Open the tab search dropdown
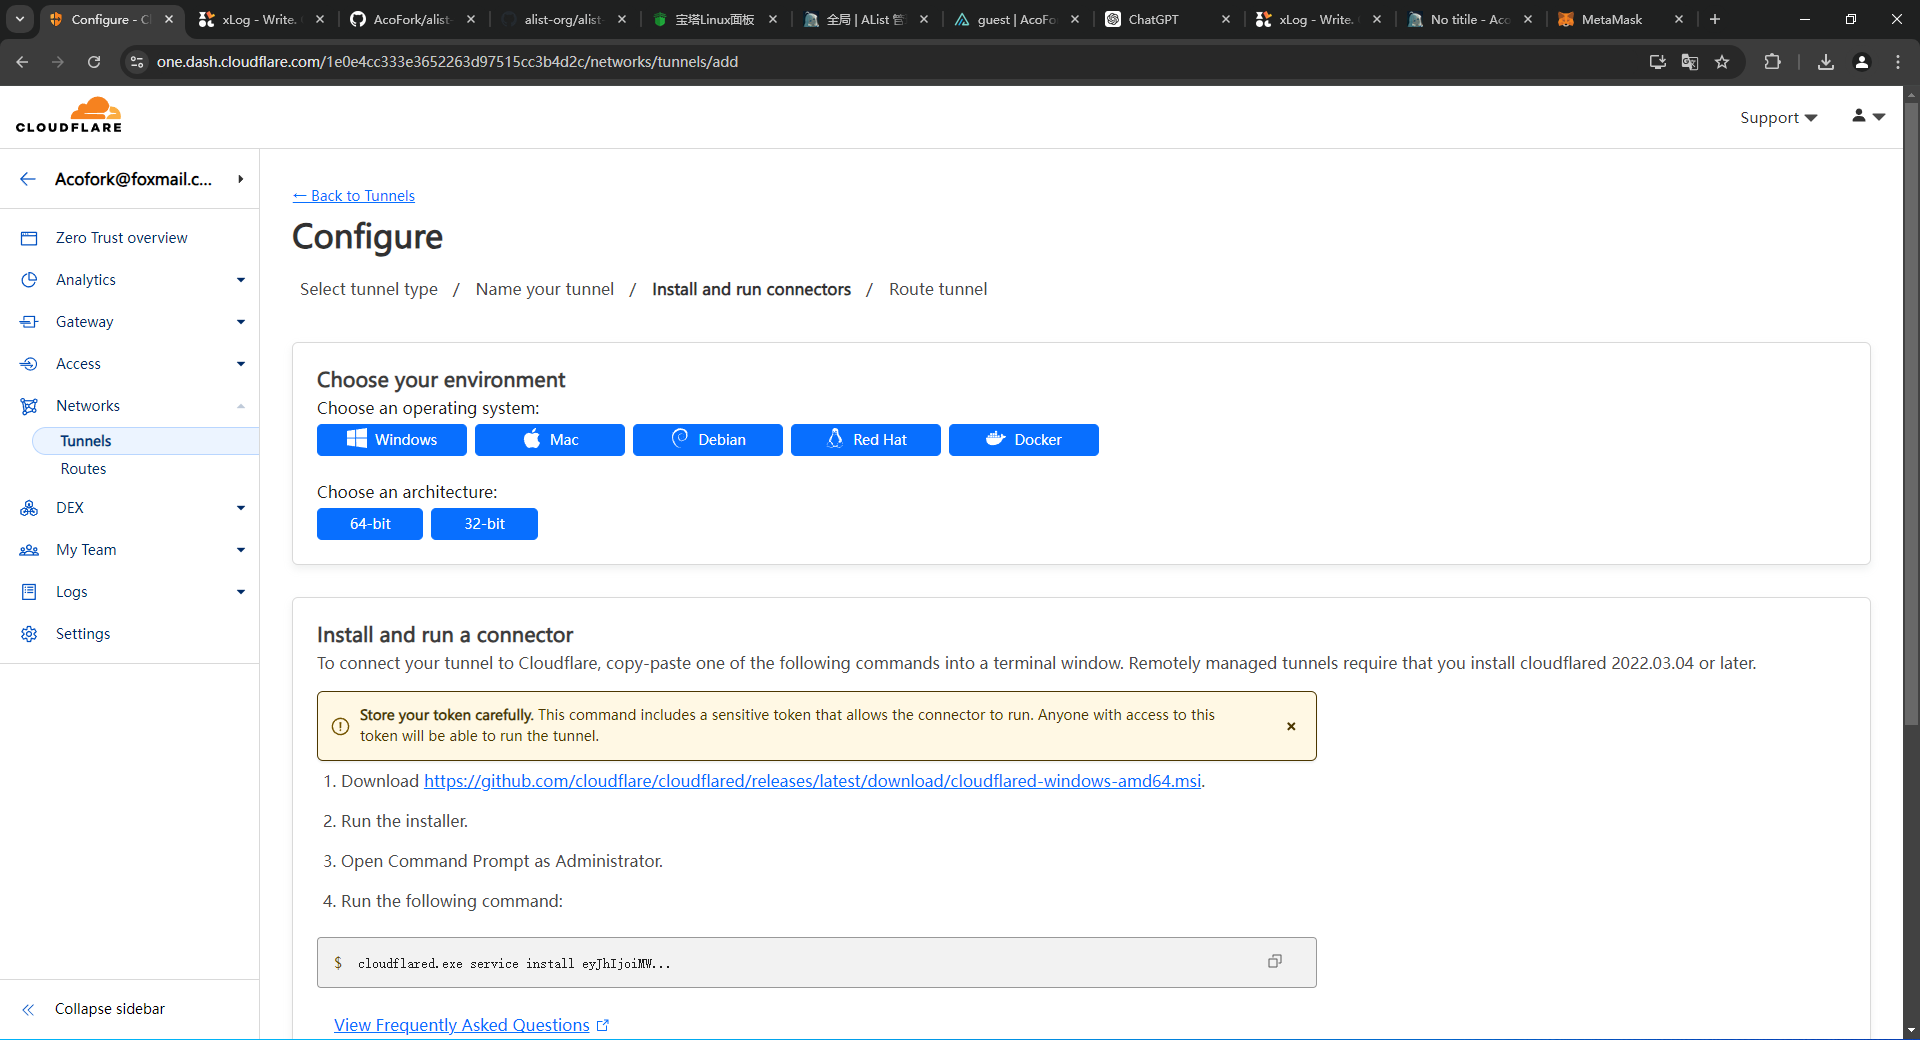The image size is (1920, 1040). pyautogui.click(x=20, y=19)
